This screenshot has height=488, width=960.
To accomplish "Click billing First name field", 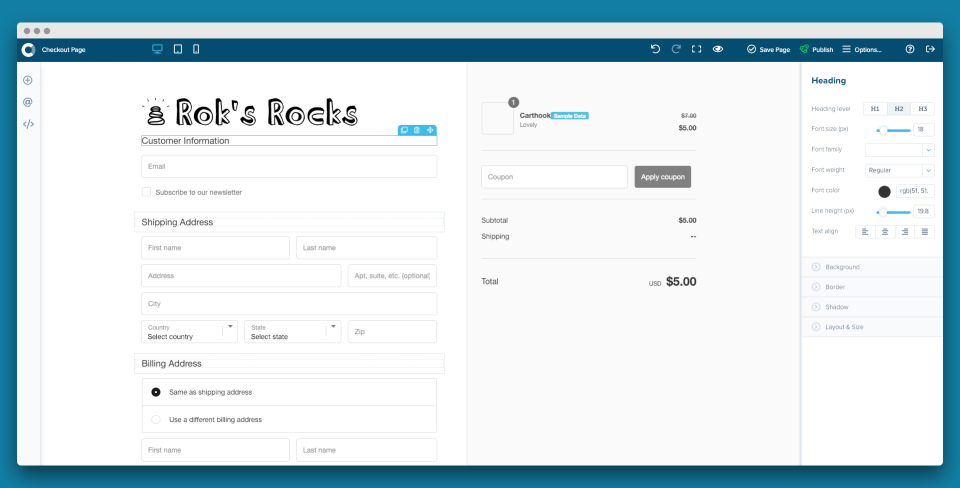I will point(216,450).
